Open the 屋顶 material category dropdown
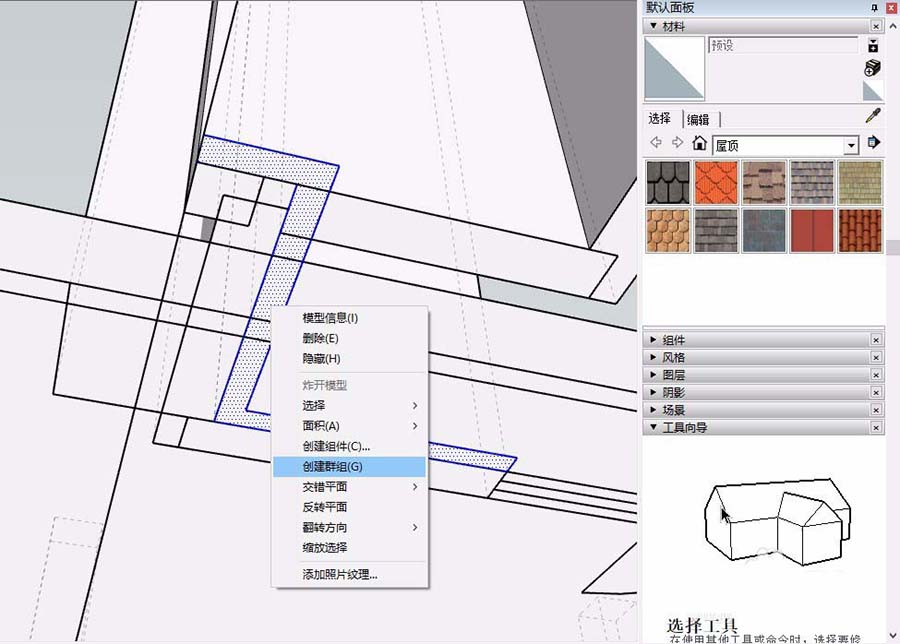900x644 pixels. coord(850,146)
